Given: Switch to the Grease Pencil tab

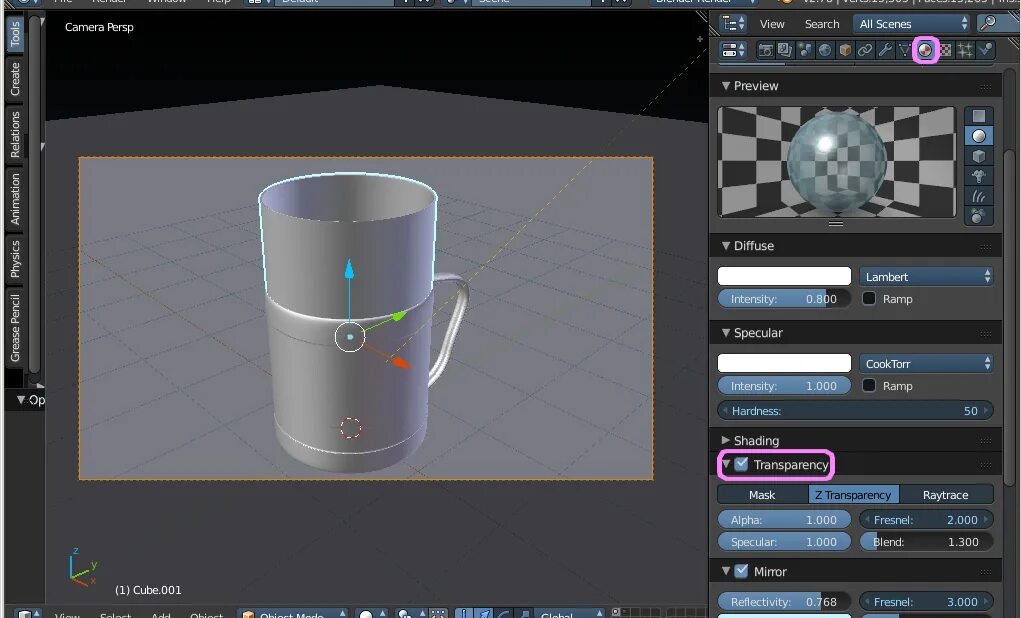Looking at the screenshot, I should 15,328.
